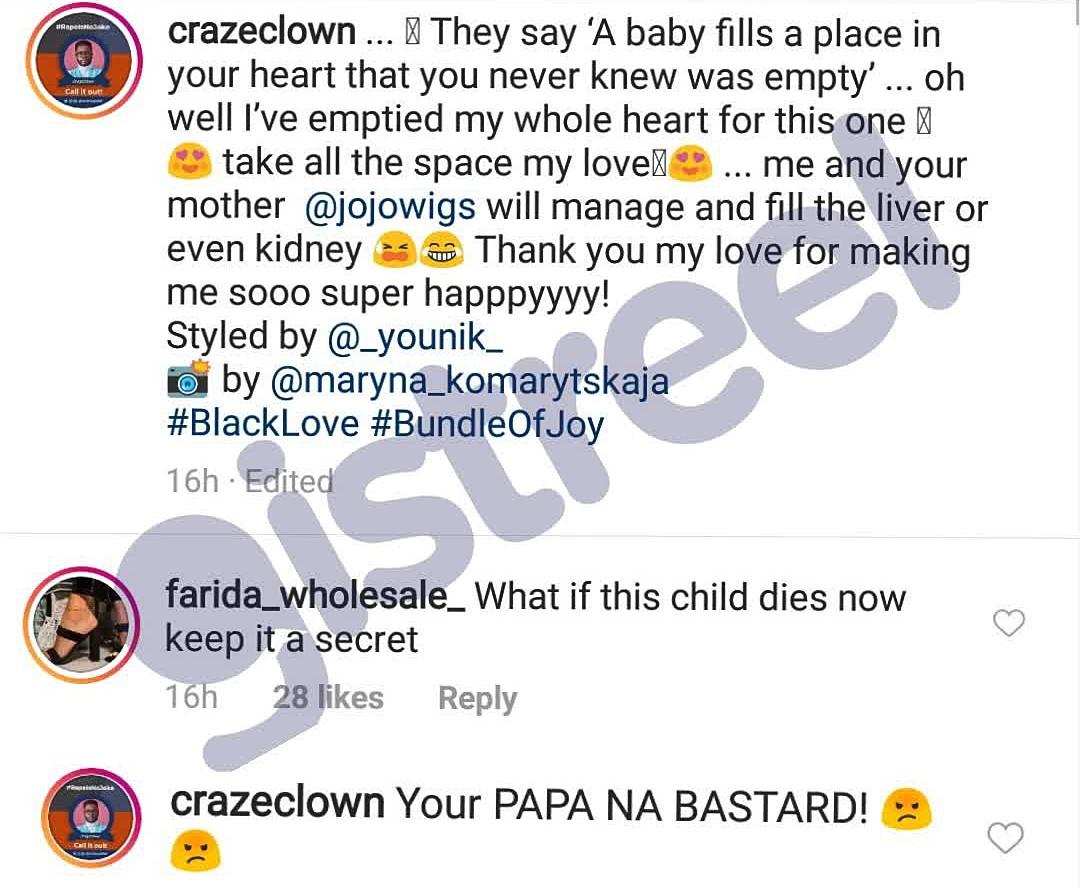Image resolution: width=1080 pixels, height=888 pixels.
Task: View the 28 likes on farida's comment
Action: point(328,697)
